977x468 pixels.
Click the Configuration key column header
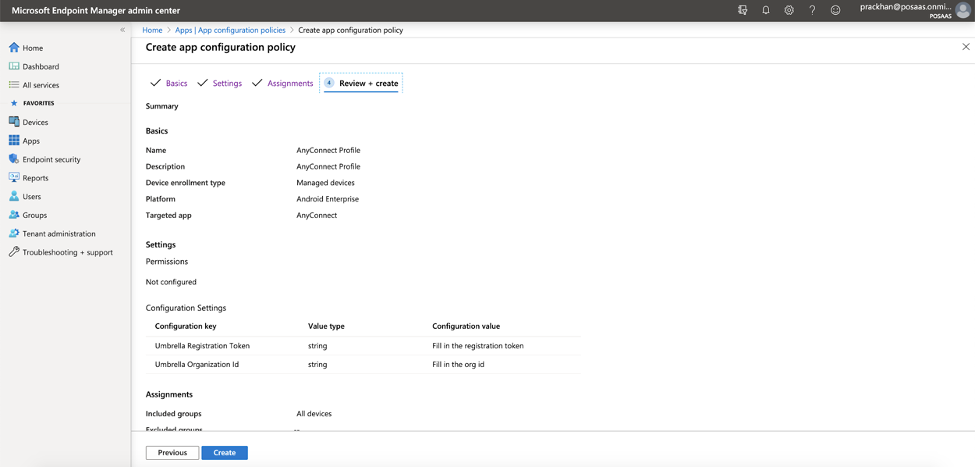coord(186,327)
